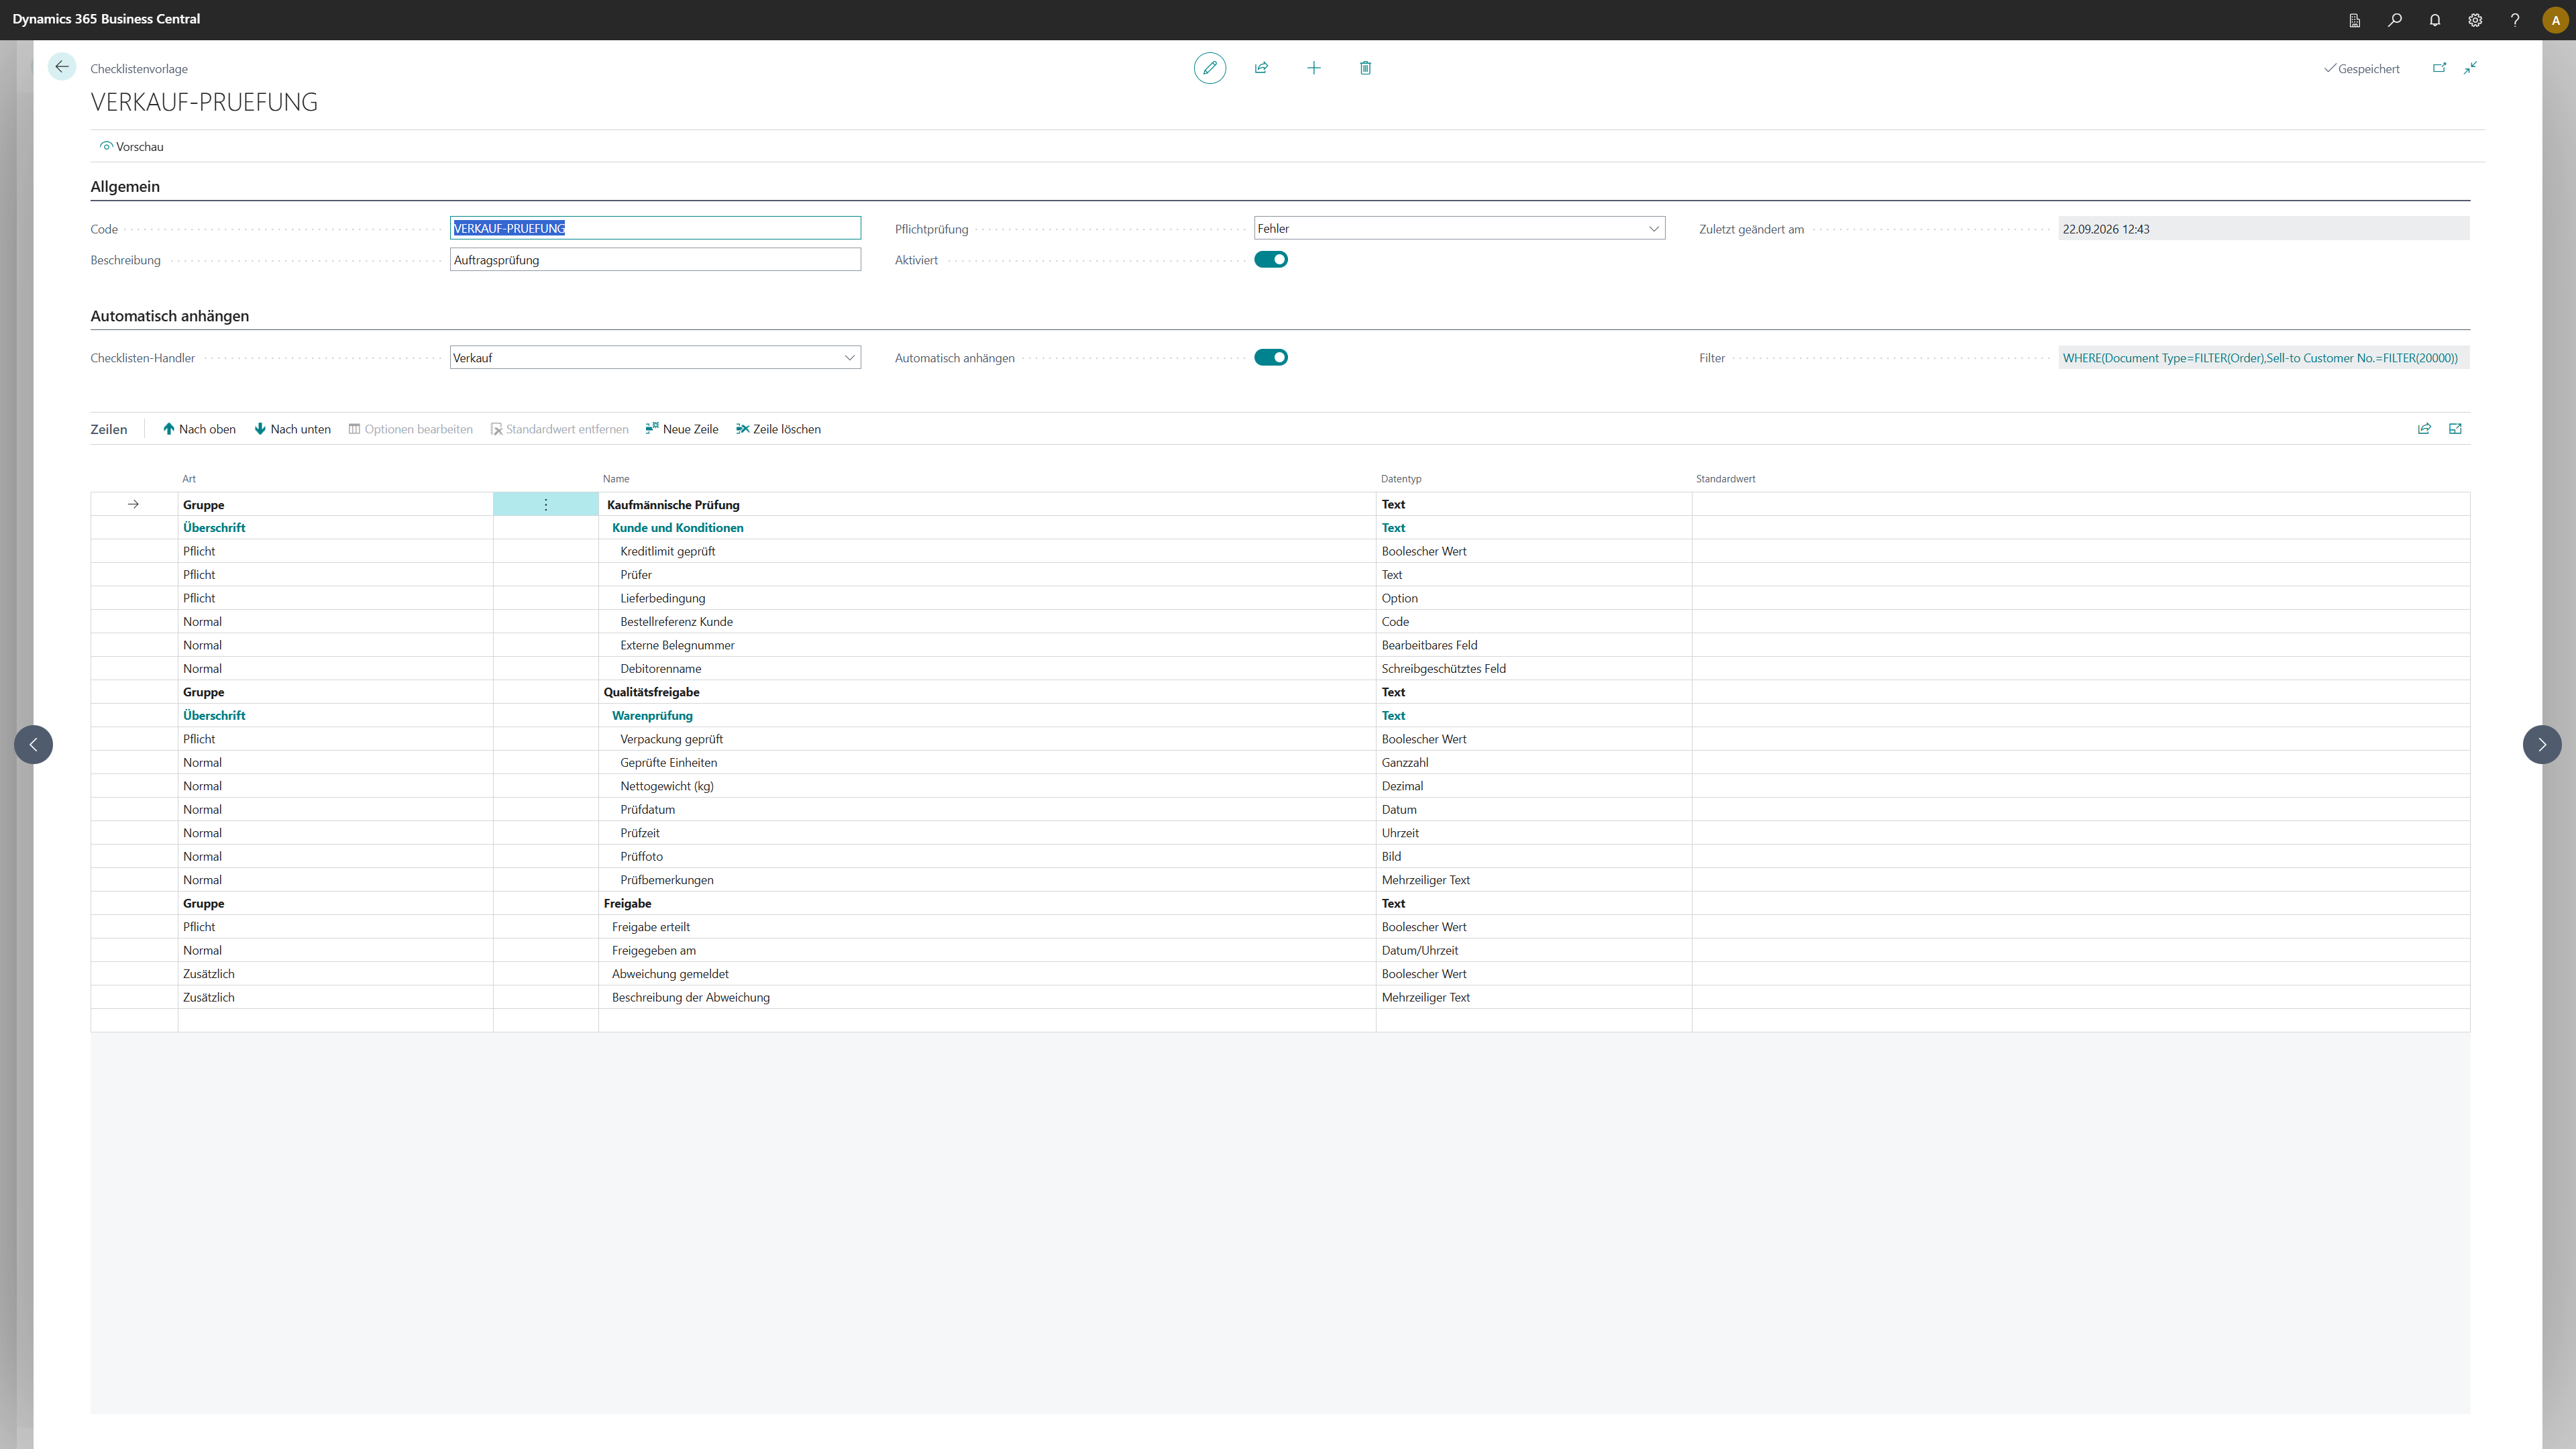Move the line up with Nach oben
2576x1449 pixels.
(200, 429)
